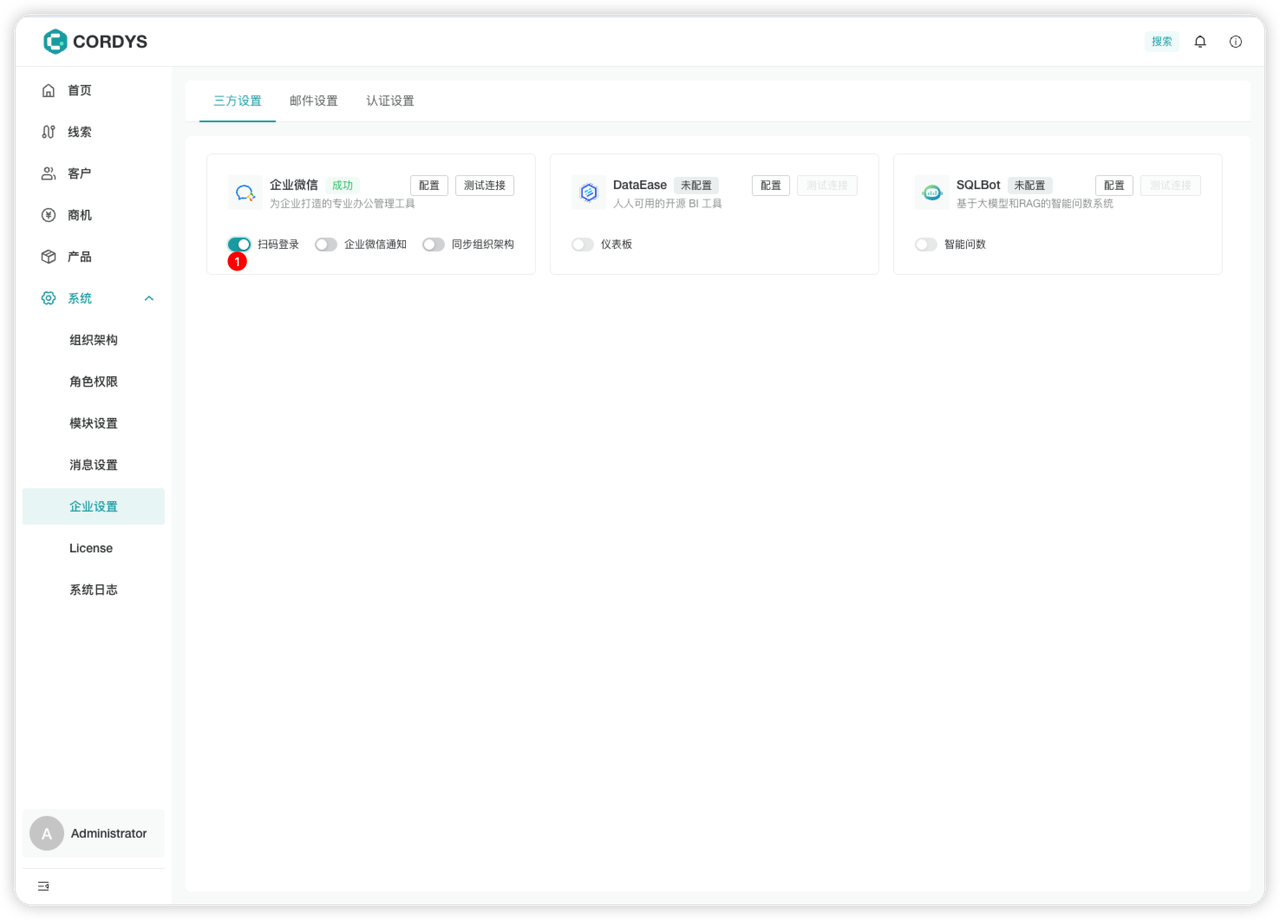Viewport: 1280px width, 920px height.
Task: Click the gear icon beside 系统
Action: coord(48,298)
